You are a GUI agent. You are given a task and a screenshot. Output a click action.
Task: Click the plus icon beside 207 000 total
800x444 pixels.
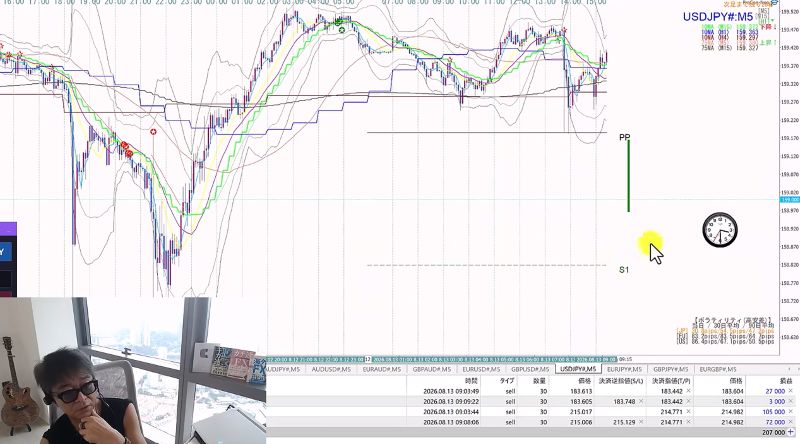pyautogui.click(x=790, y=432)
